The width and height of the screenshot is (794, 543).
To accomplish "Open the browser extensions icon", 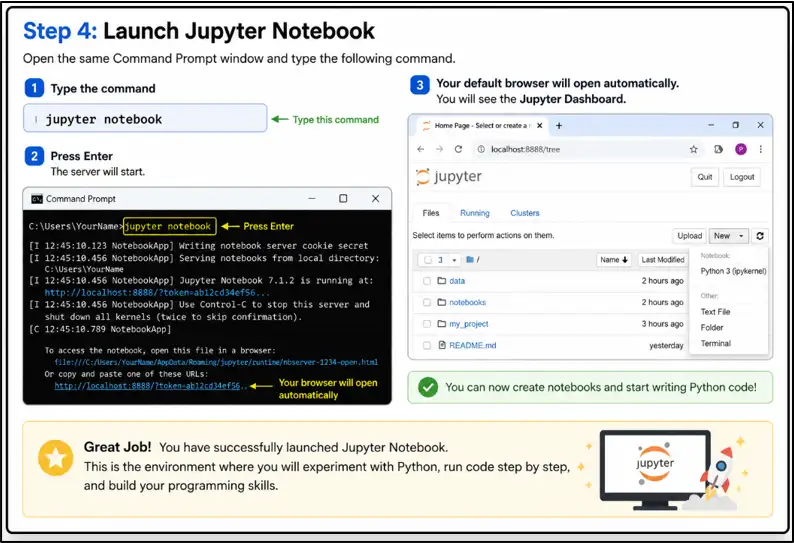I will click(x=718, y=149).
